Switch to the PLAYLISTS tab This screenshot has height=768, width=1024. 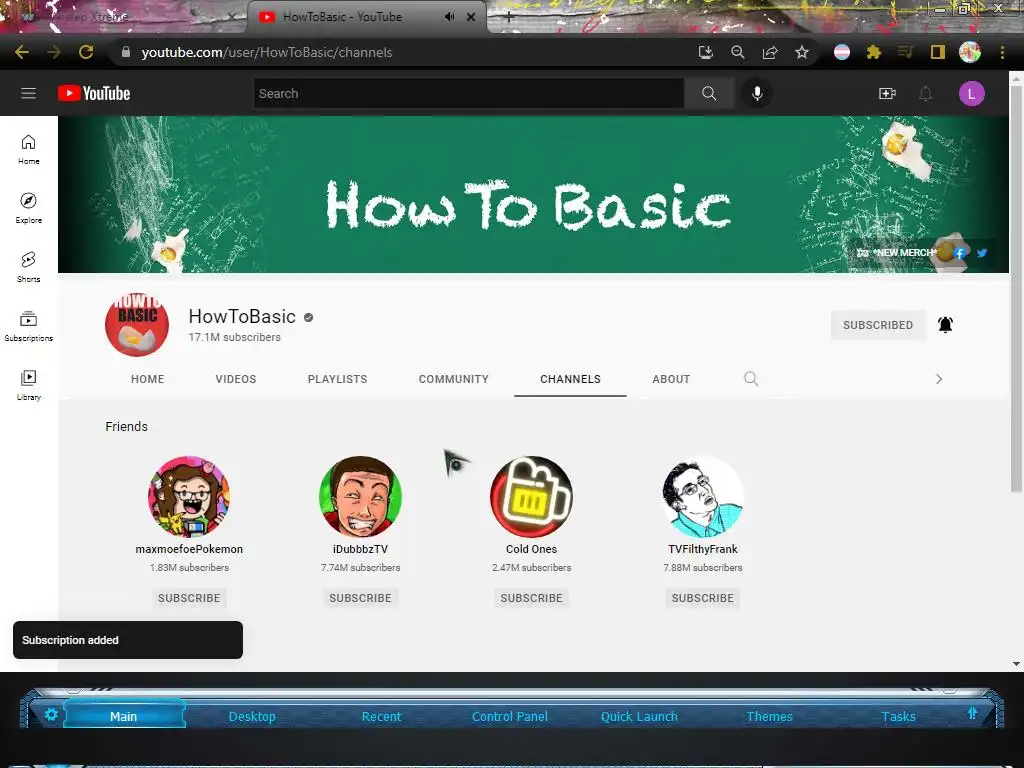point(338,379)
